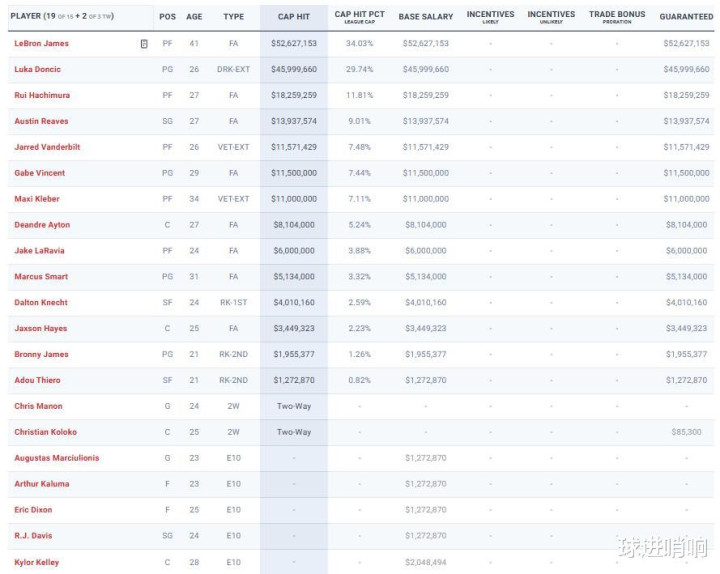720x574 pixels.
Task: Open Austin Reaves player link
Action: pyautogui.click(x=39, y=121)
